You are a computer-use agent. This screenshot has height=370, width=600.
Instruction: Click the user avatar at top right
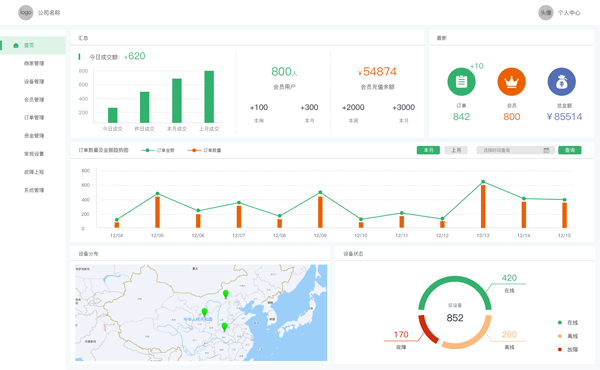click(546, 13)
